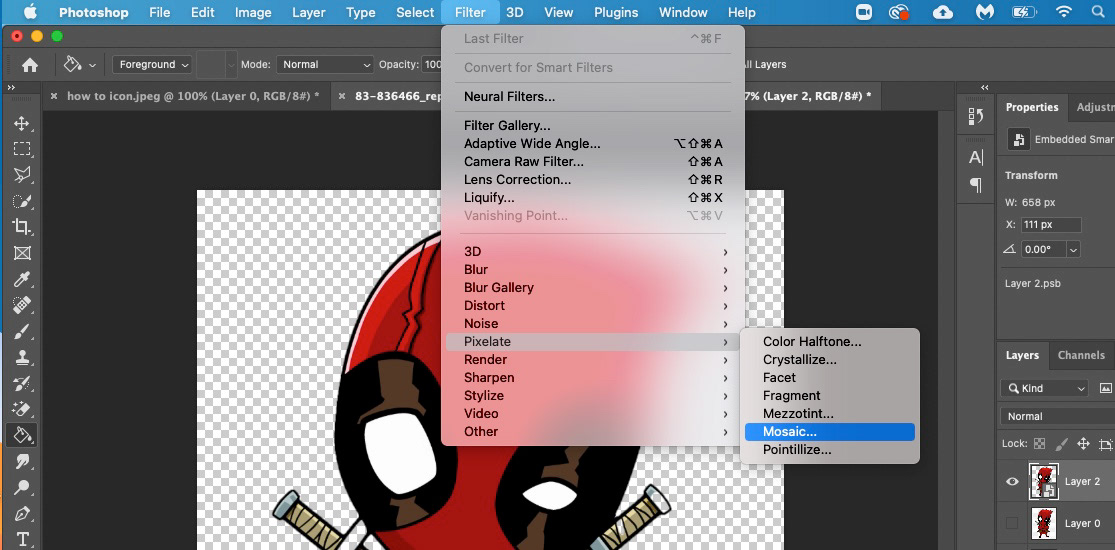1115x550 pixels.
Task: Hide Layer 2 with eye icon
Action: 1012,482
